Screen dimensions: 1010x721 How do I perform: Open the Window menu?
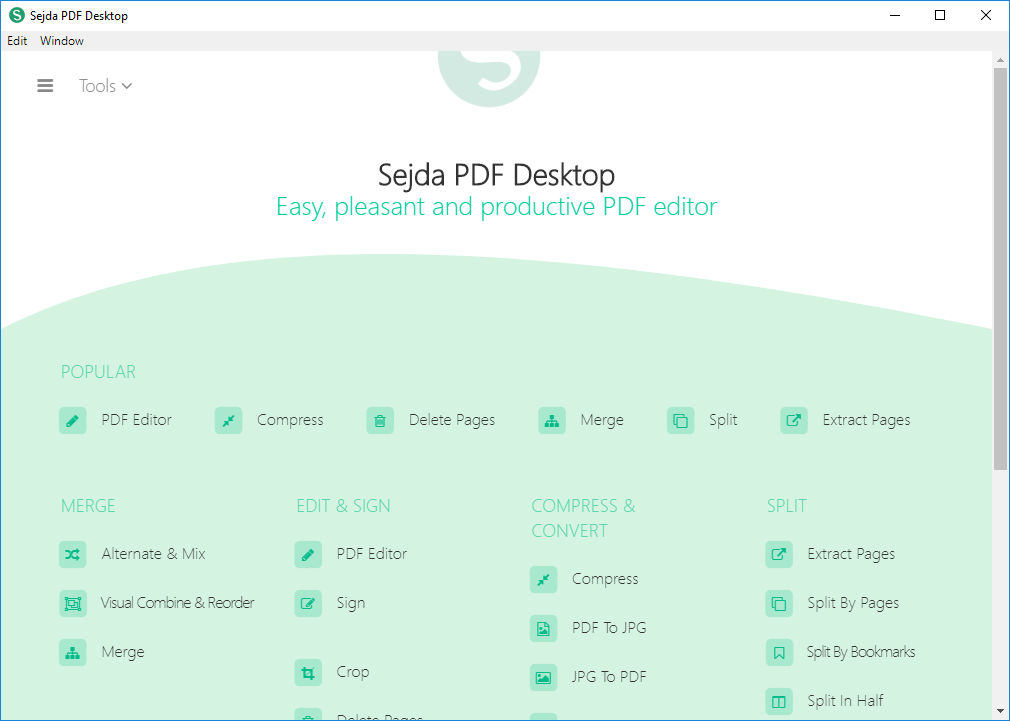pos(62,41)
